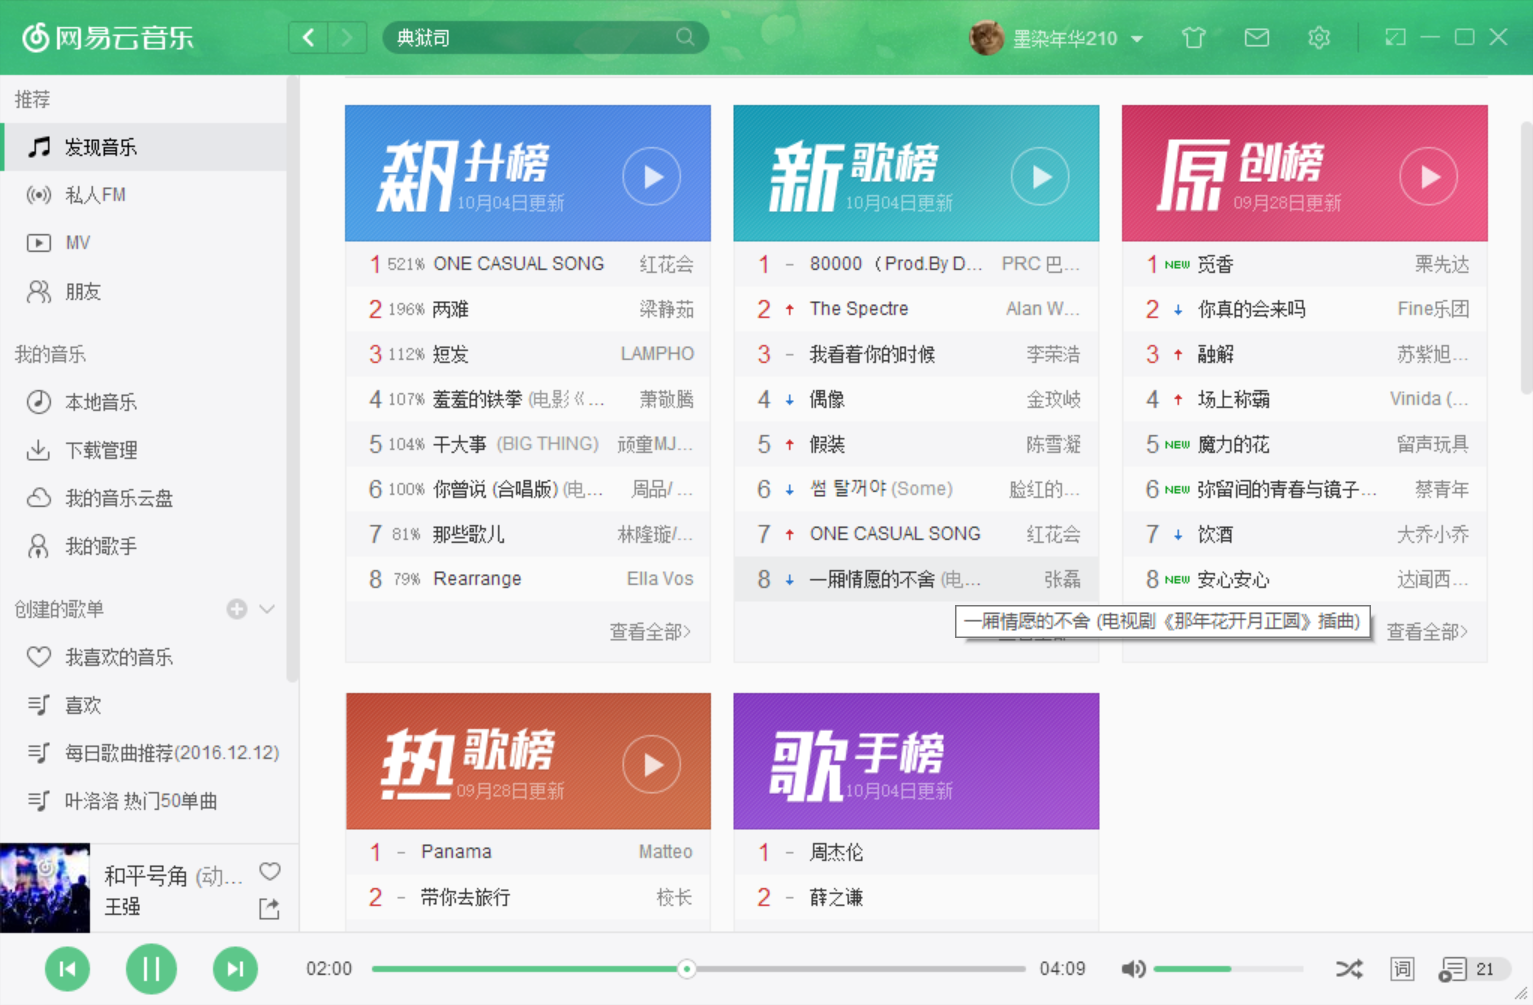The height and width of the screenshot is (1005, 1533).
Task: Open 发现音乐 in sidebar
Action: click(144, 147)
